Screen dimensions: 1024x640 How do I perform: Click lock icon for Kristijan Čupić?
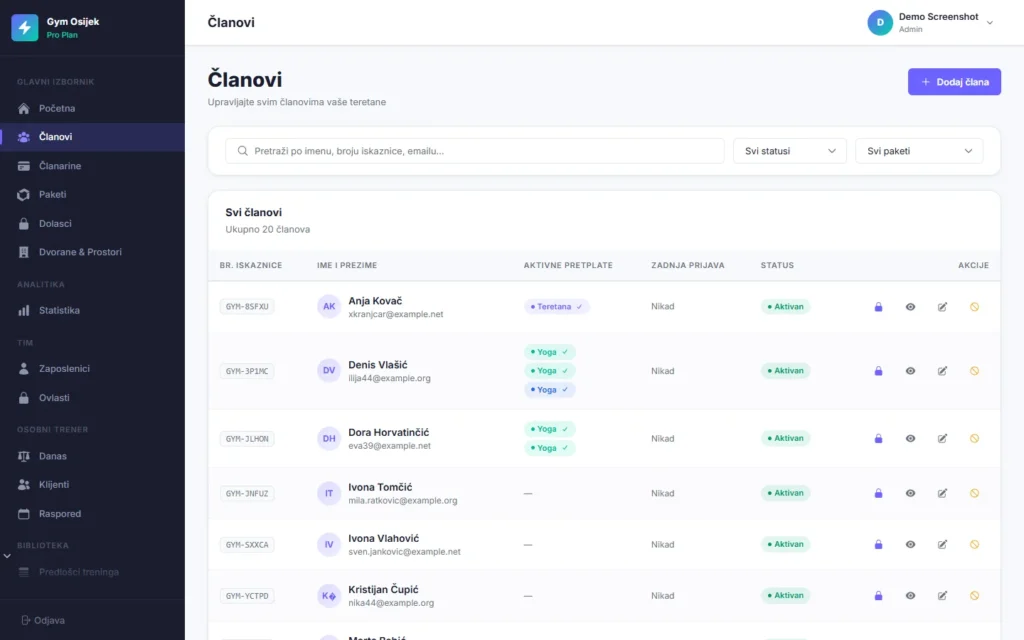click(878, 596)
